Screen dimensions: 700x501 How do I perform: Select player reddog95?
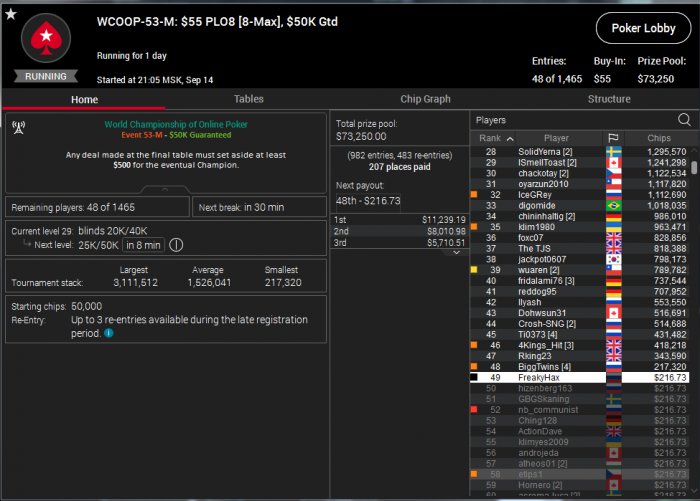tap(579, 292)
